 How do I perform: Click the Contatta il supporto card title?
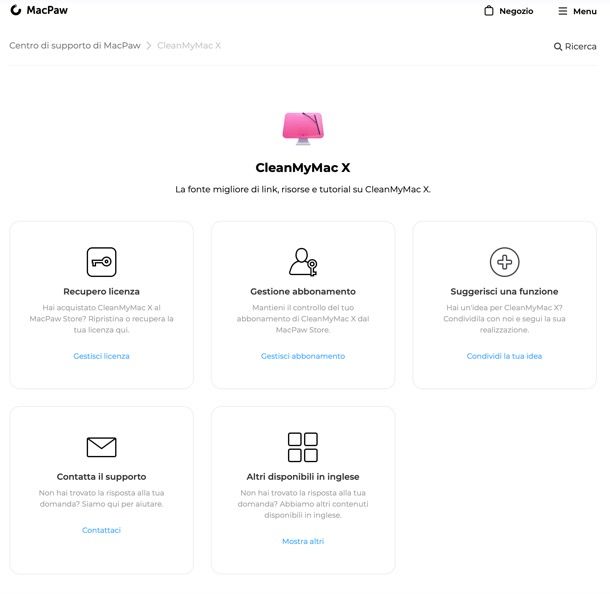coord(102,477)
